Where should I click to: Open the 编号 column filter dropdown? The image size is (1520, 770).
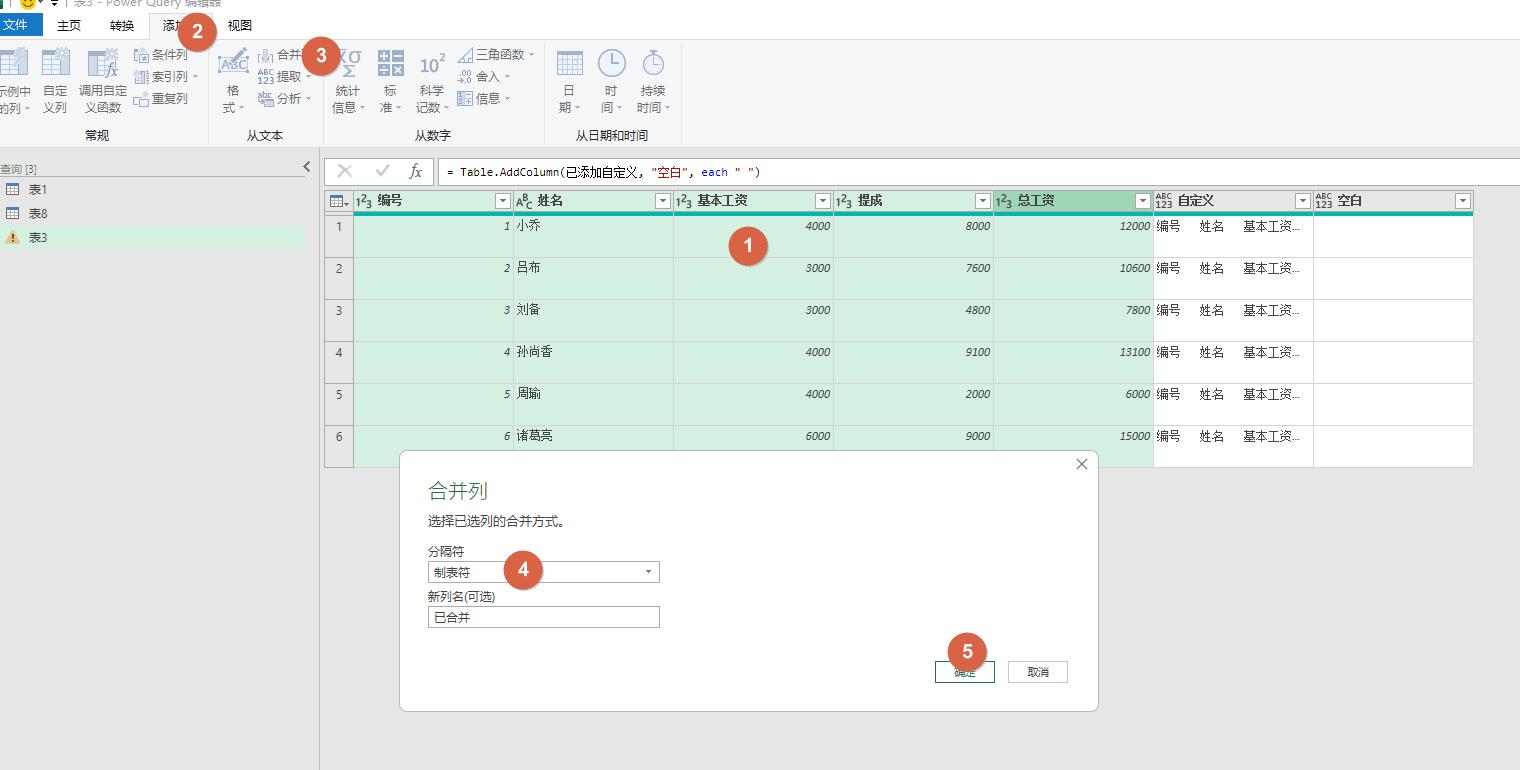(502, 200)
